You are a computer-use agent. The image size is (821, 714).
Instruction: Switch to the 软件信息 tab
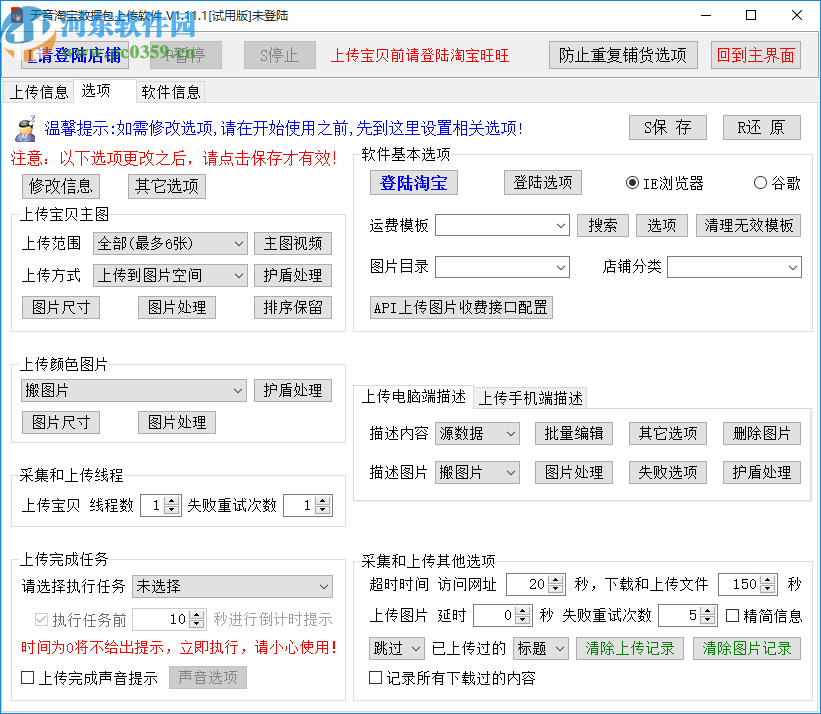pyautogui.click(x=169, y=91)
